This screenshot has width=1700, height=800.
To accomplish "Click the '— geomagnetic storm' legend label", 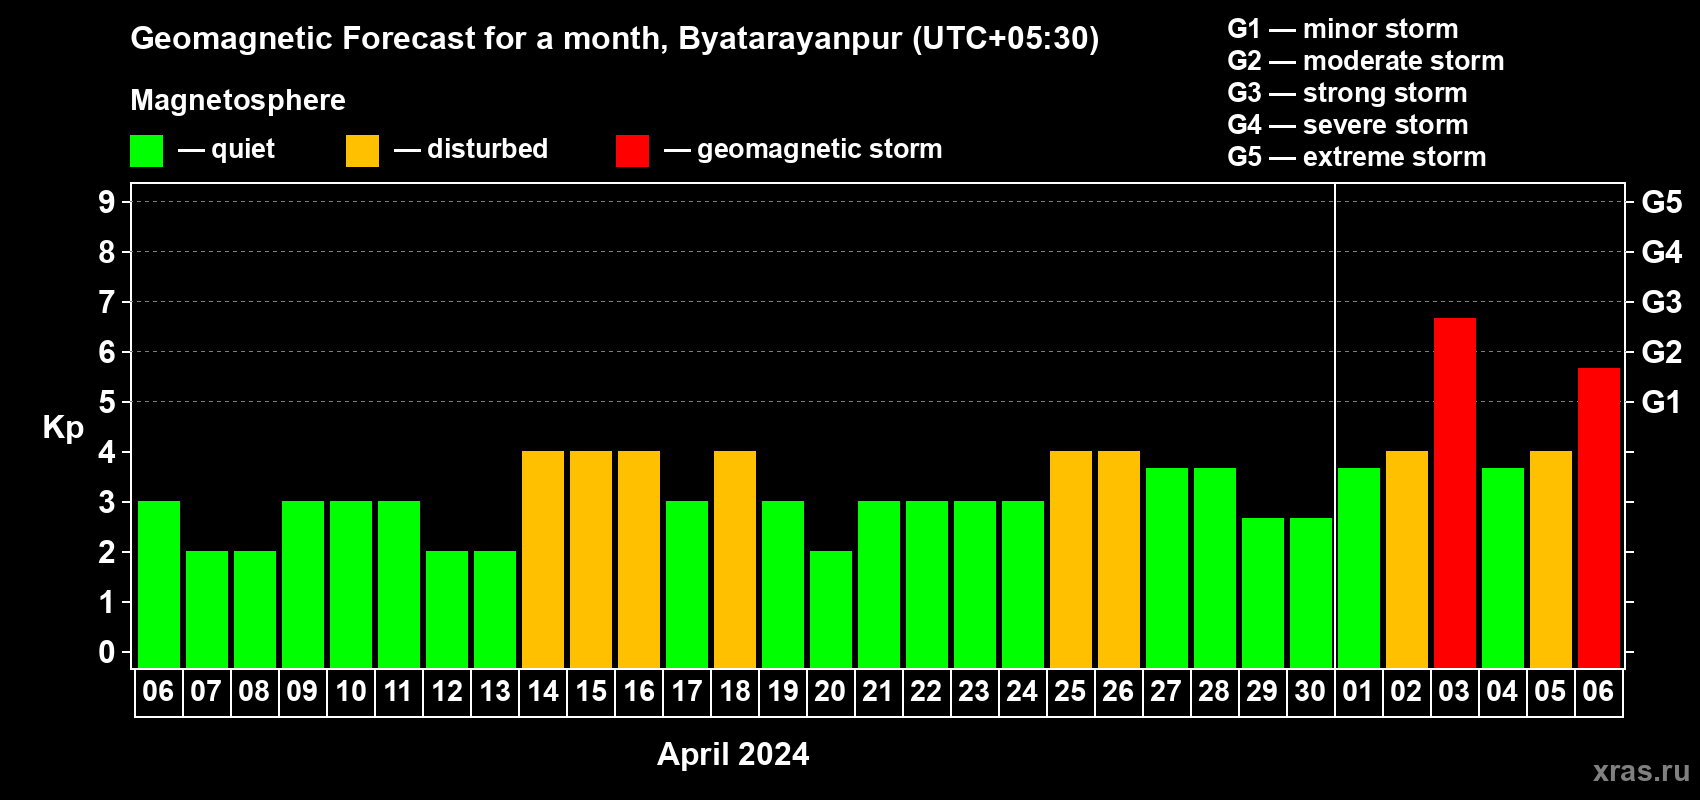I will tap(803, 149).
